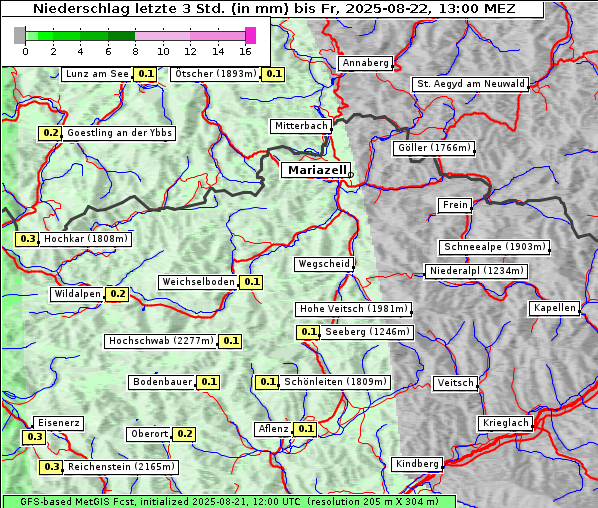The height and width of the screenshot is (508, 598).
Task: Click the Kindberg label
Action: coord(417,464)
